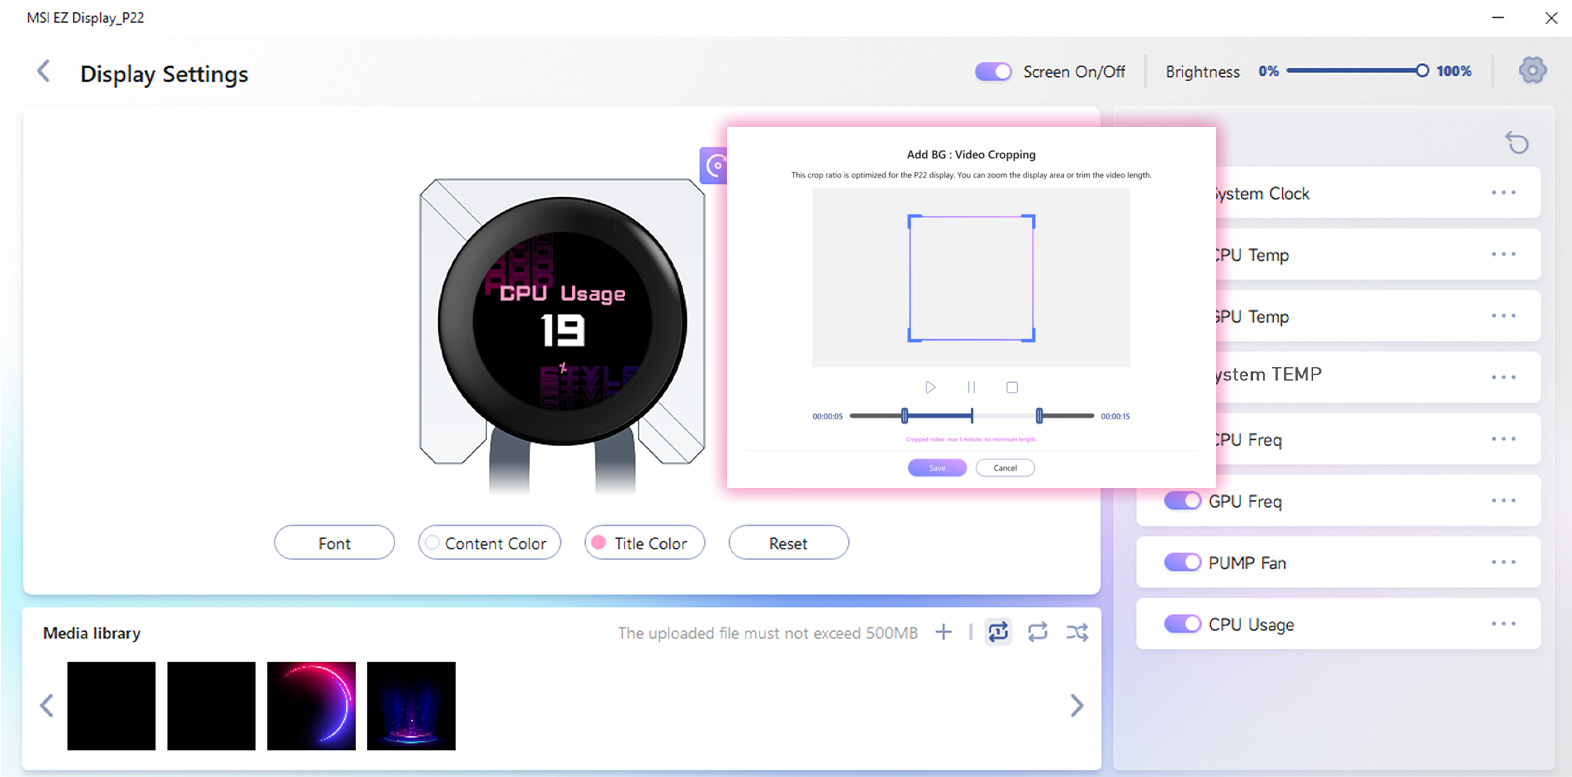This screenshot has height=777, width=1572.
Task: Click the round cooler display preview
Action: point(563,321)
